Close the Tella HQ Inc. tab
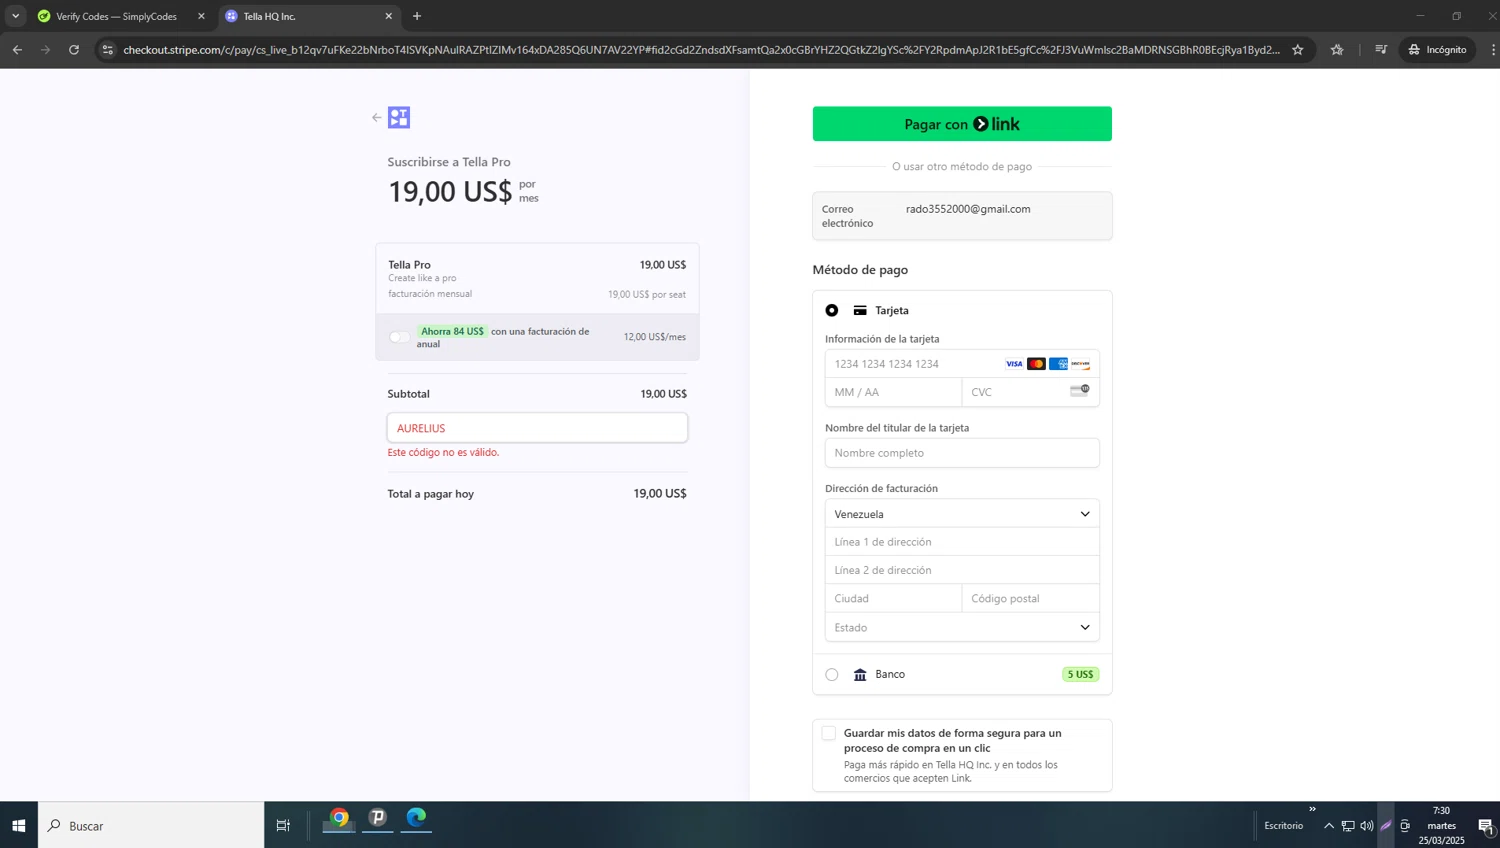Image resolution: width=1500 pixels, height=848 pixels. 389,16
